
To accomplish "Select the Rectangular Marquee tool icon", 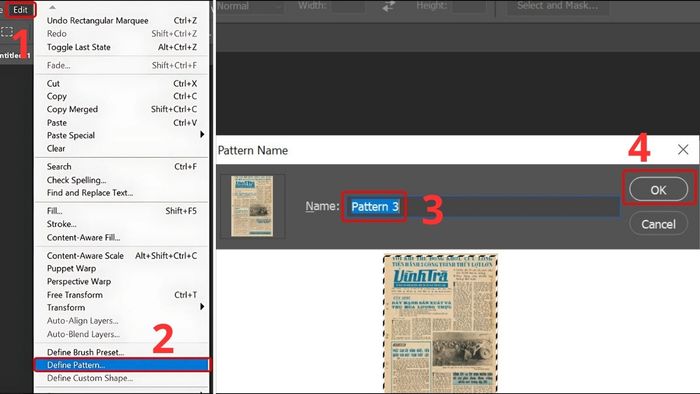I will [7, 31].
